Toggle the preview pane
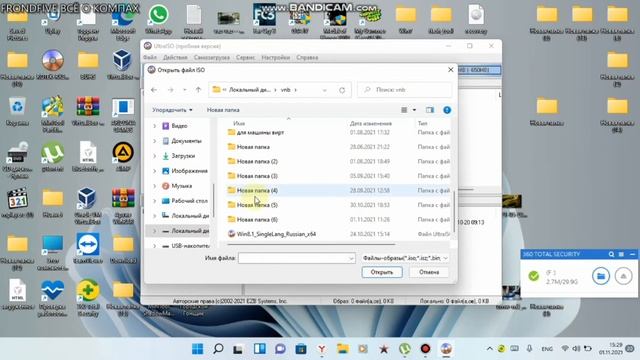The width and height of the screenshot is (640, 360). 430,110
